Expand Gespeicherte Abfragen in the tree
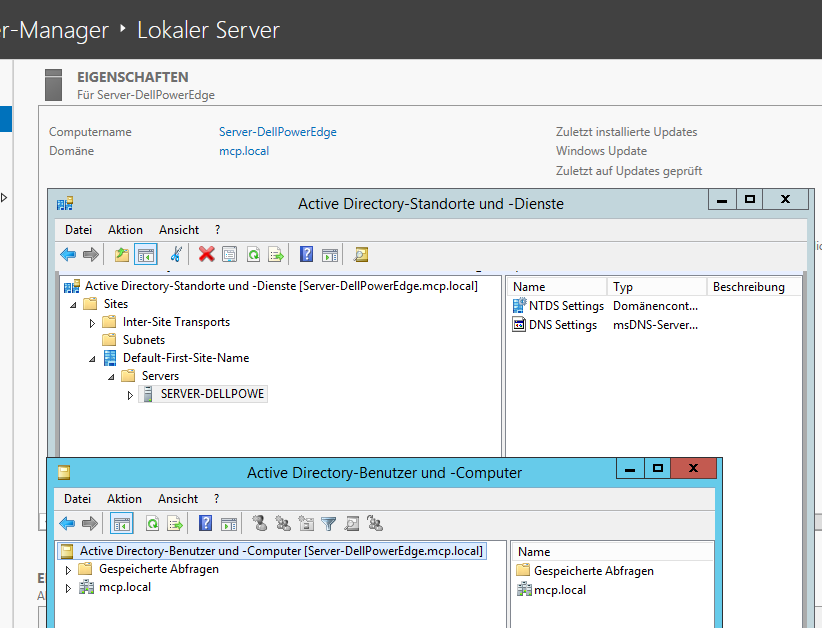Screen dimensions: 822x629 tap(68, 570)
